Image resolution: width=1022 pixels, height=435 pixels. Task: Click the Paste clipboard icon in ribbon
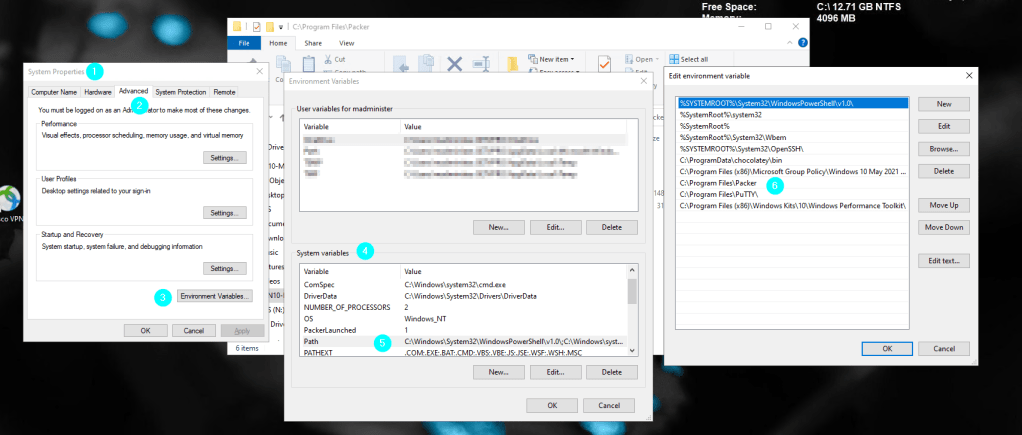pyautogui.click(x=308, y=65)
